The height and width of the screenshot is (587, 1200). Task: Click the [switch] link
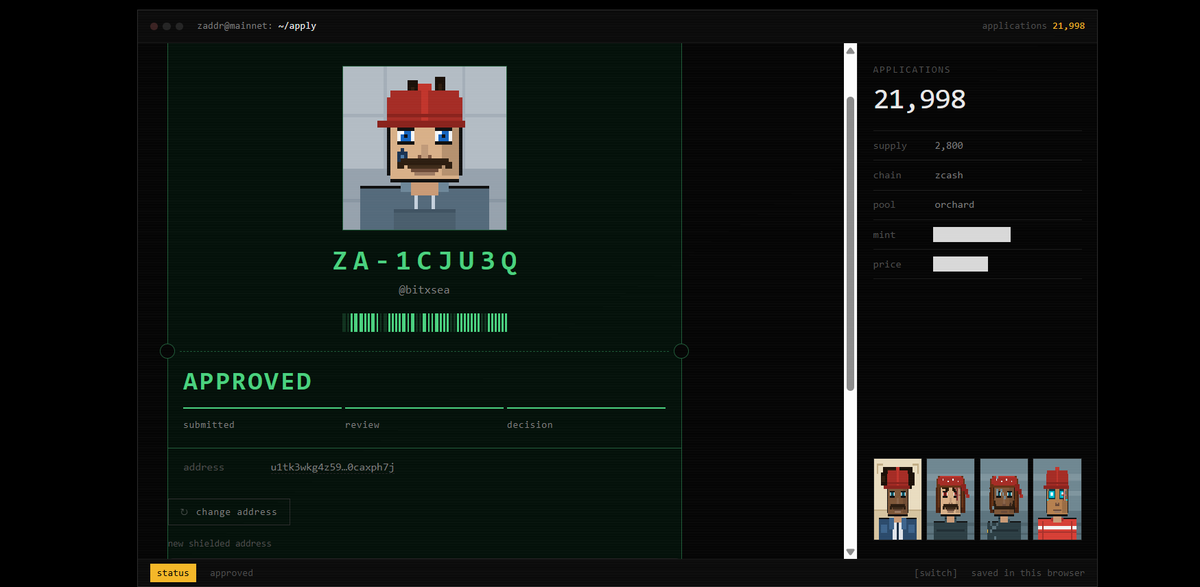(936, 573)
